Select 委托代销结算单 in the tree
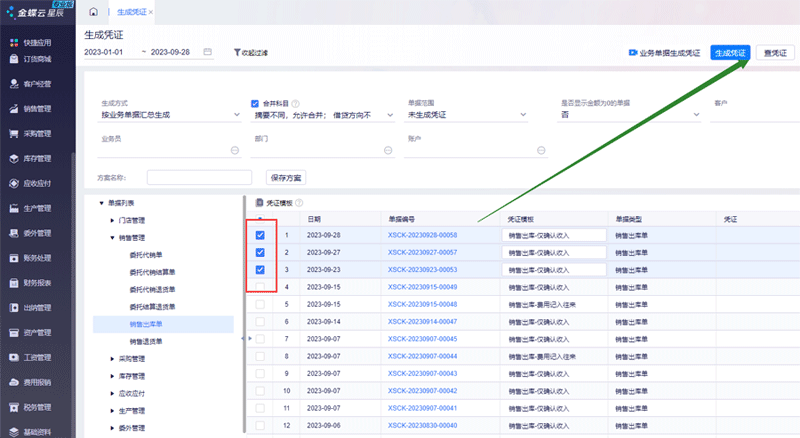 coord(152,272)
